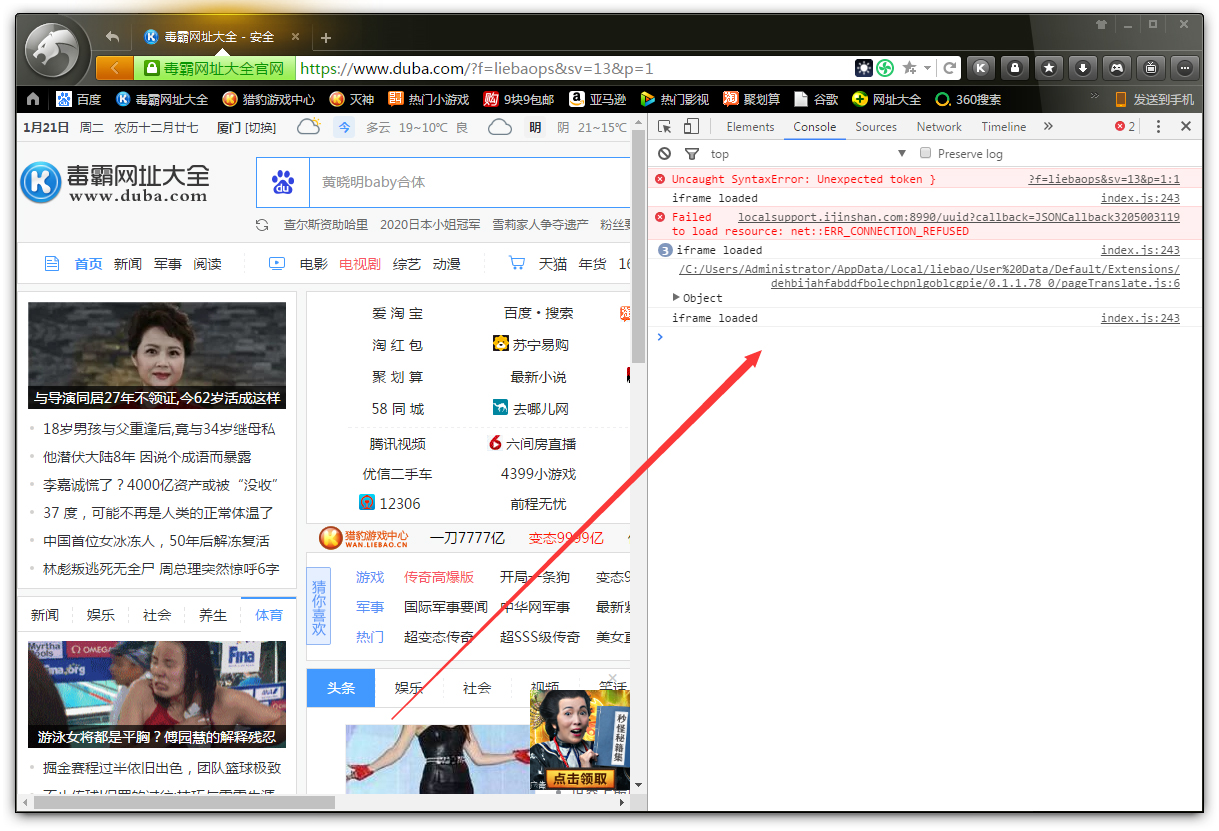Switch to the Network tab

coord(938,127)
